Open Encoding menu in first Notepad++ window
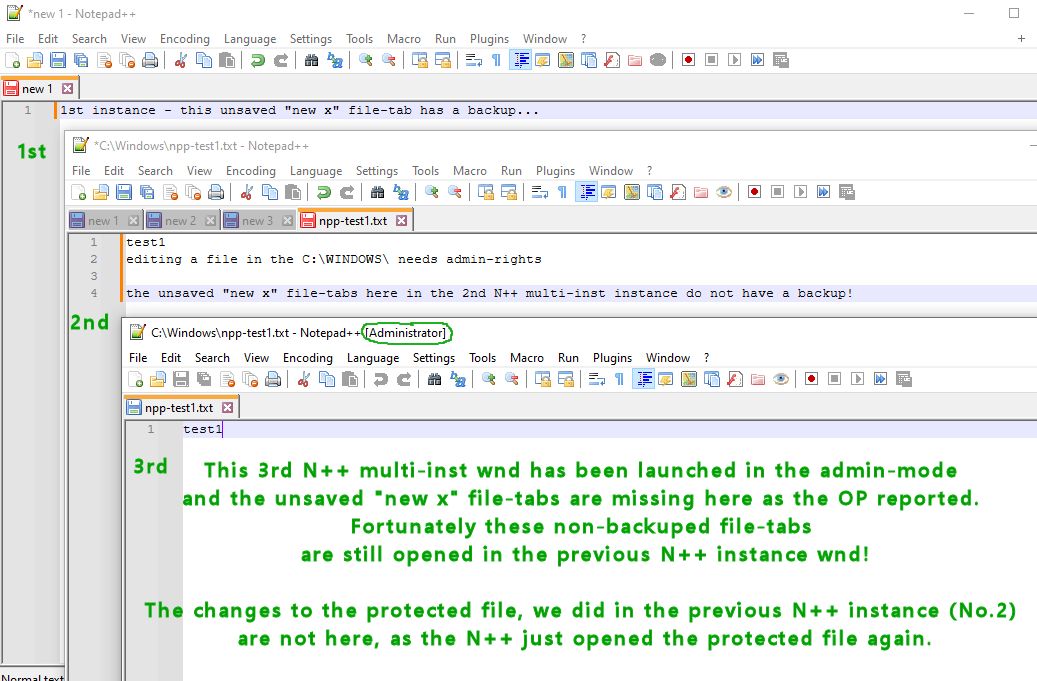This screenshot has height=681, width=1037. [x=185, y=39]
